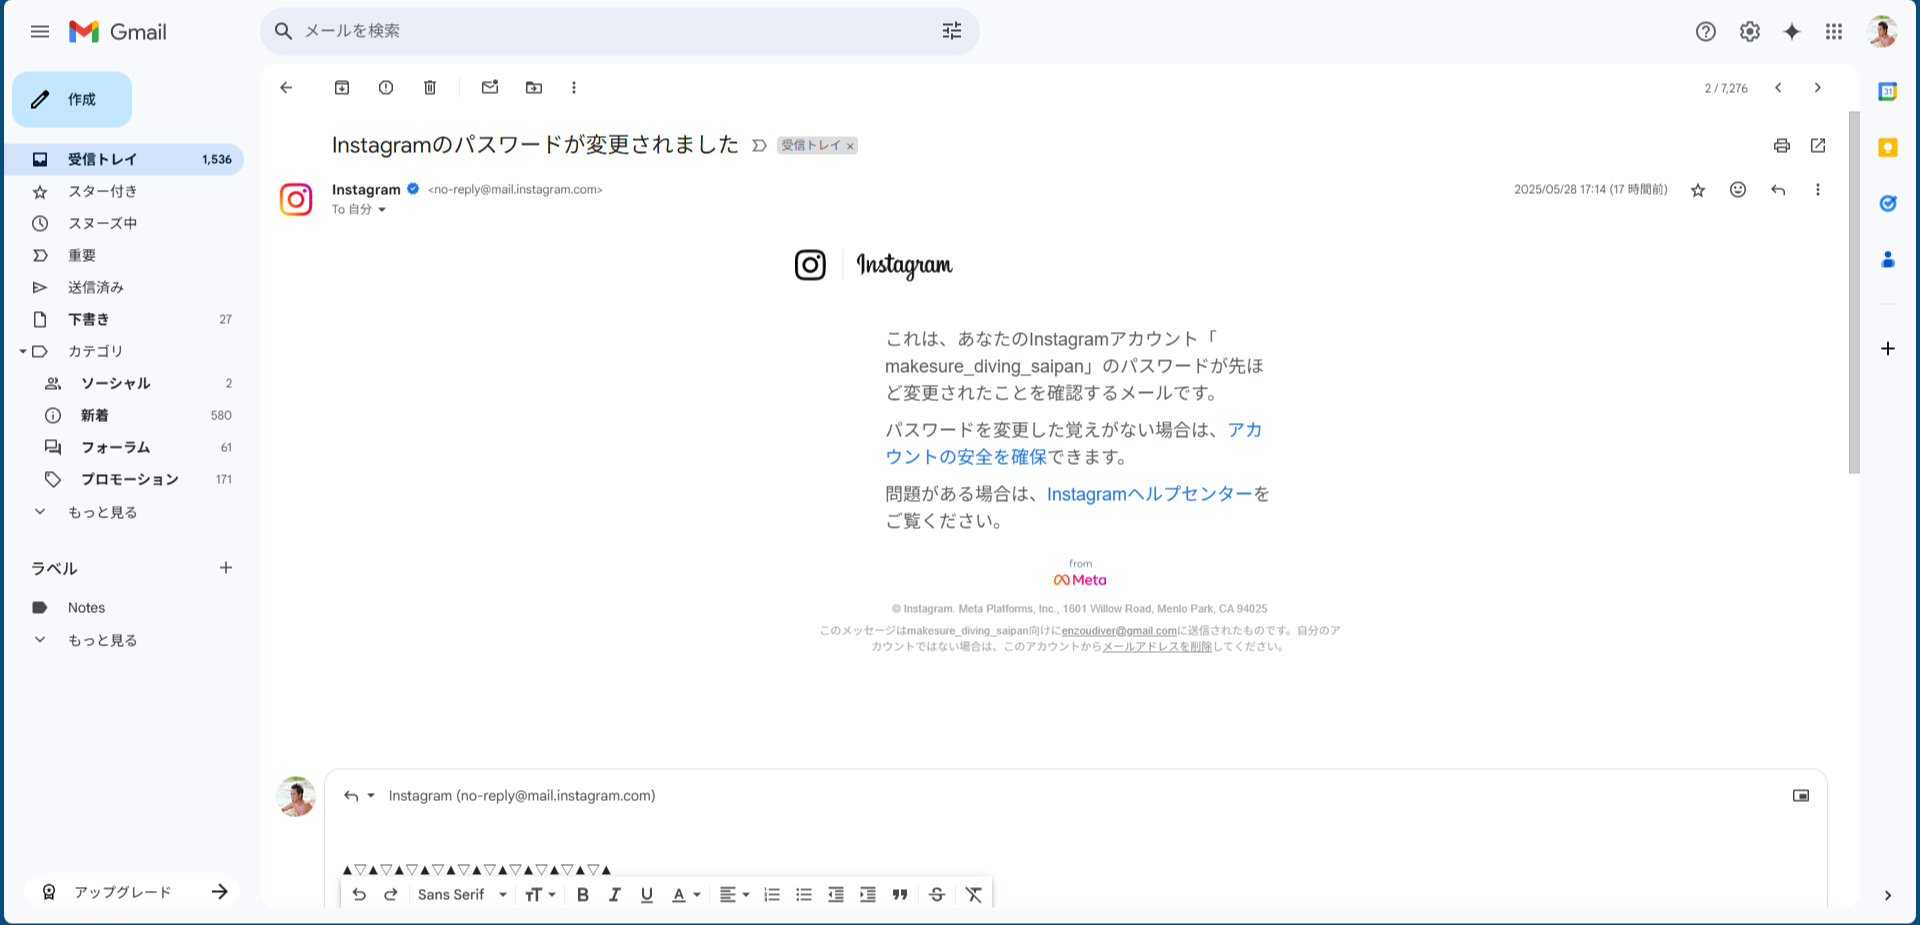Delete the email with the trash icon
1920x925 pixels.
(430, 88)
